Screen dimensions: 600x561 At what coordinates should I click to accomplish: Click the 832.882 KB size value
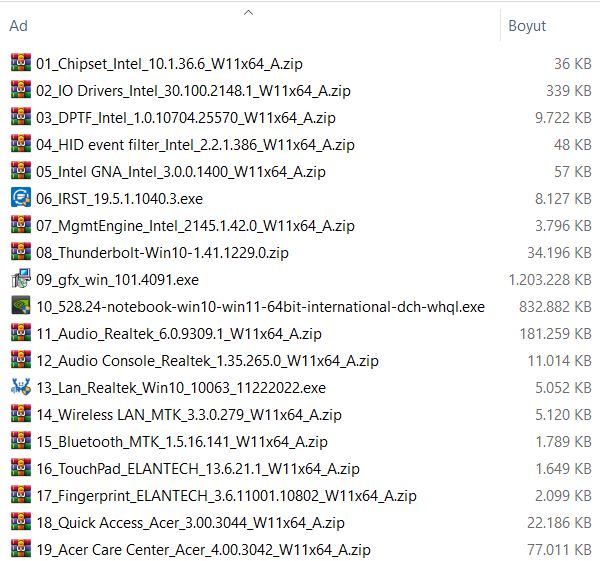click(555, 307)
